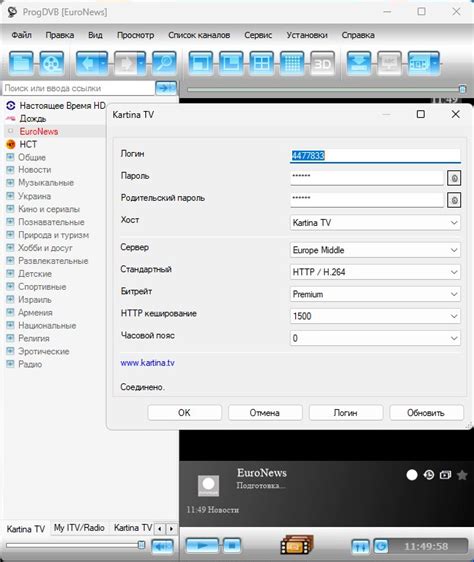
Task: Reveal Родительский пароль with its eye icon
Action: (454, 200)
